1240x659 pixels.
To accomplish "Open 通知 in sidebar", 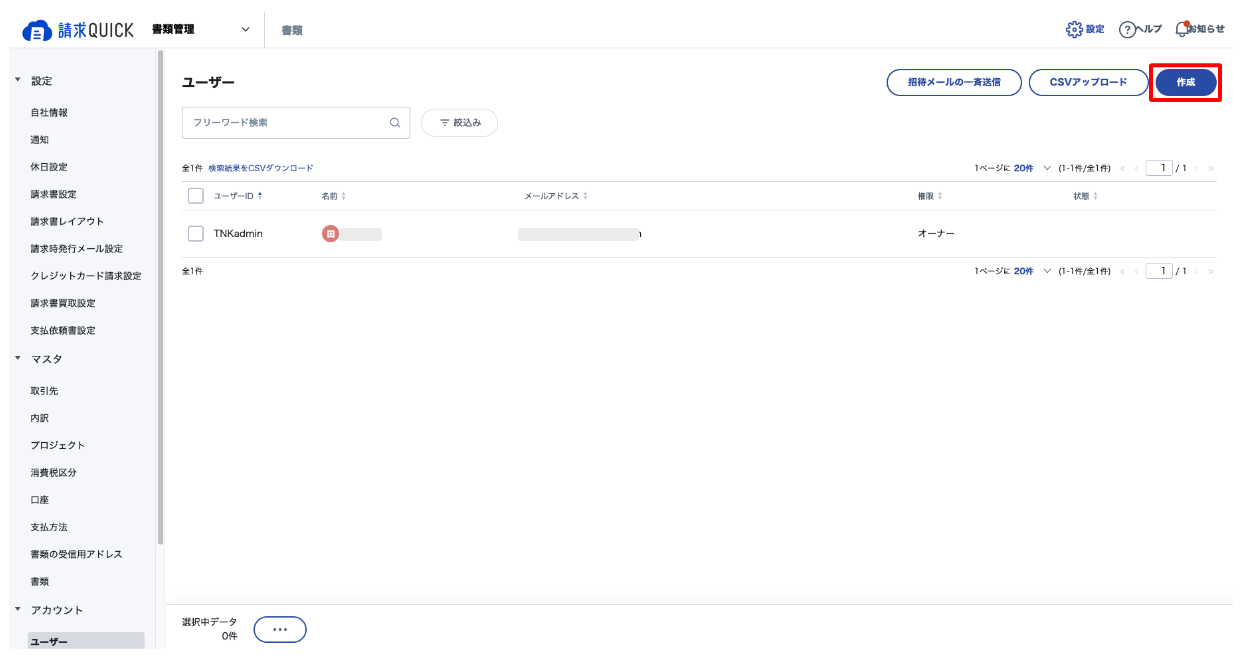I will click(40, 140).
